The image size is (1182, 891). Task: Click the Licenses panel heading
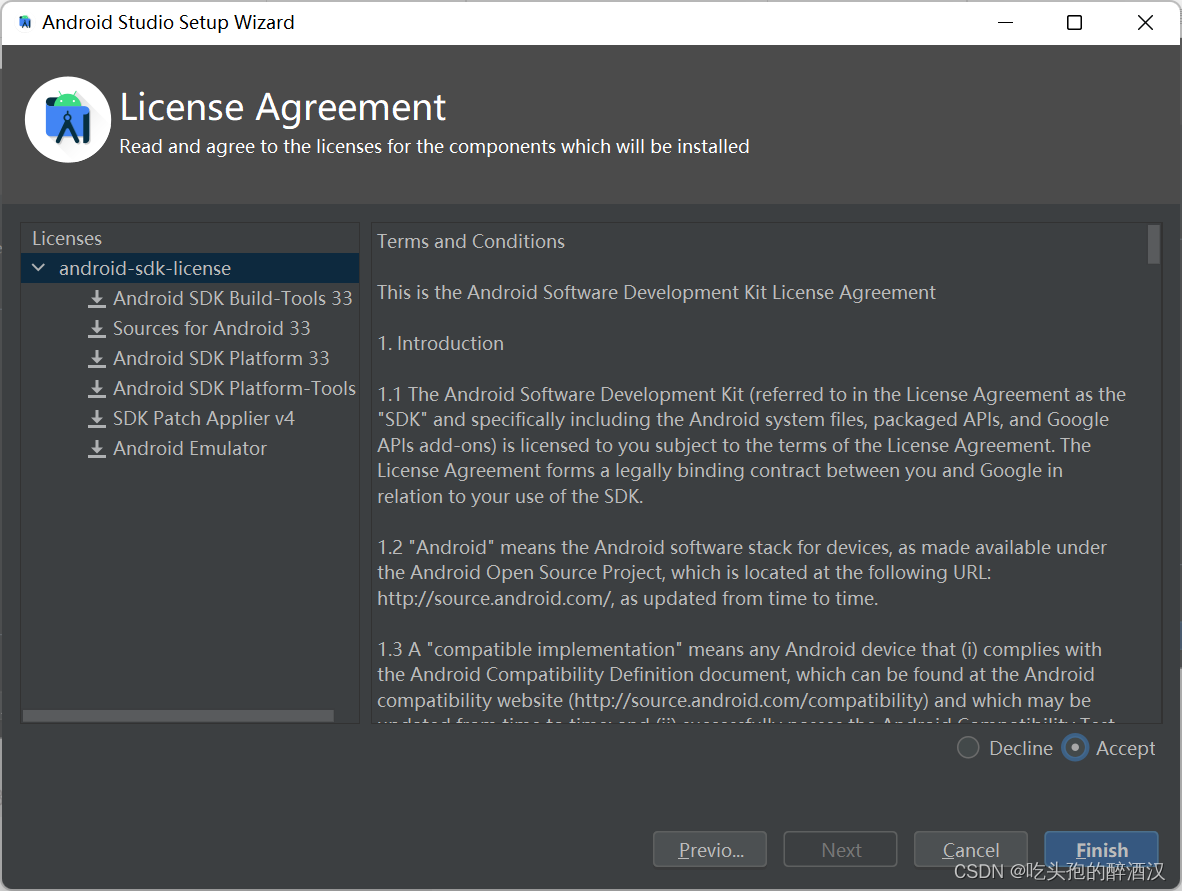pos(67,238)
